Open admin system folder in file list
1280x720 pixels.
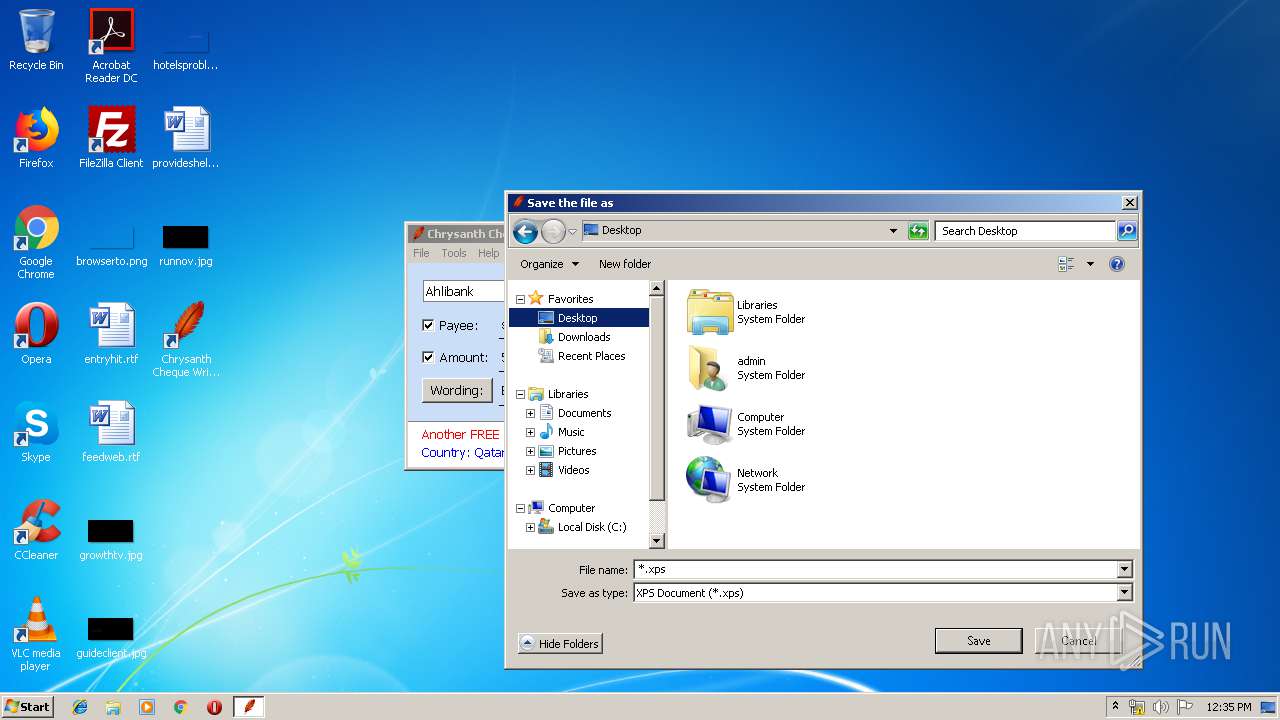[746, 368]
